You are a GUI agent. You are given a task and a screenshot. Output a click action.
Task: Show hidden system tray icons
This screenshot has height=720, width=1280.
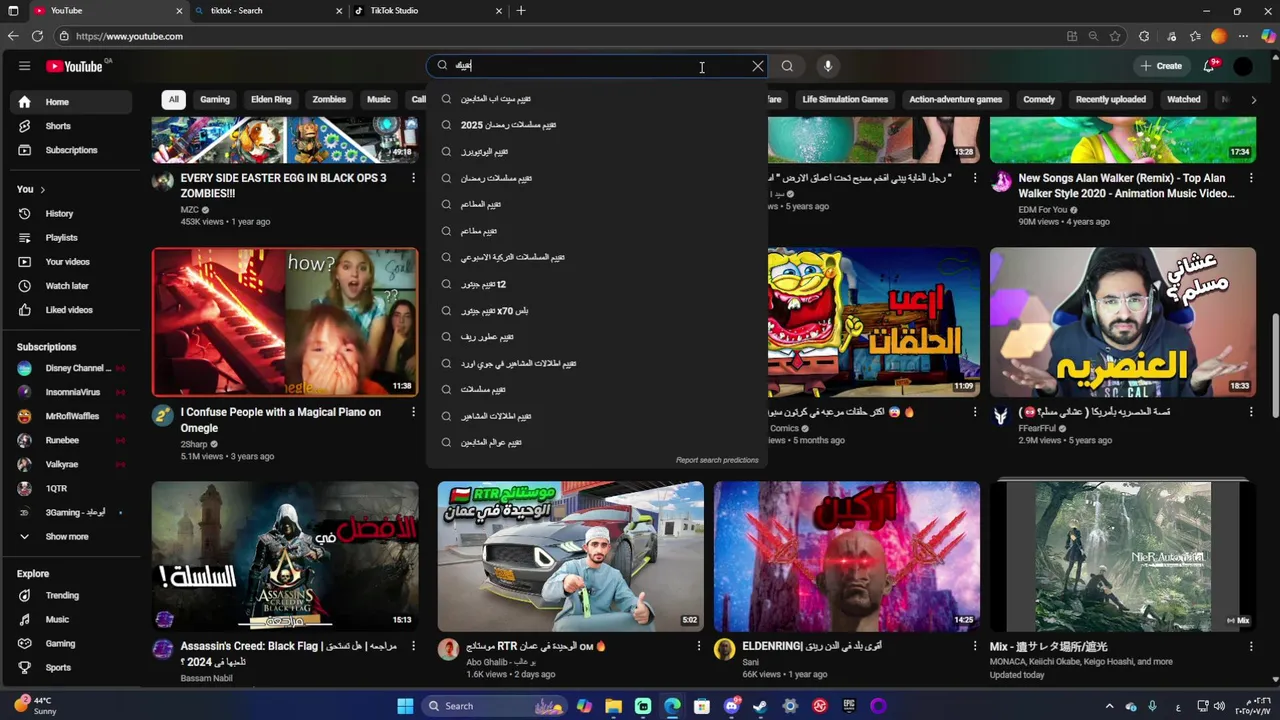tap(1109, 706)
